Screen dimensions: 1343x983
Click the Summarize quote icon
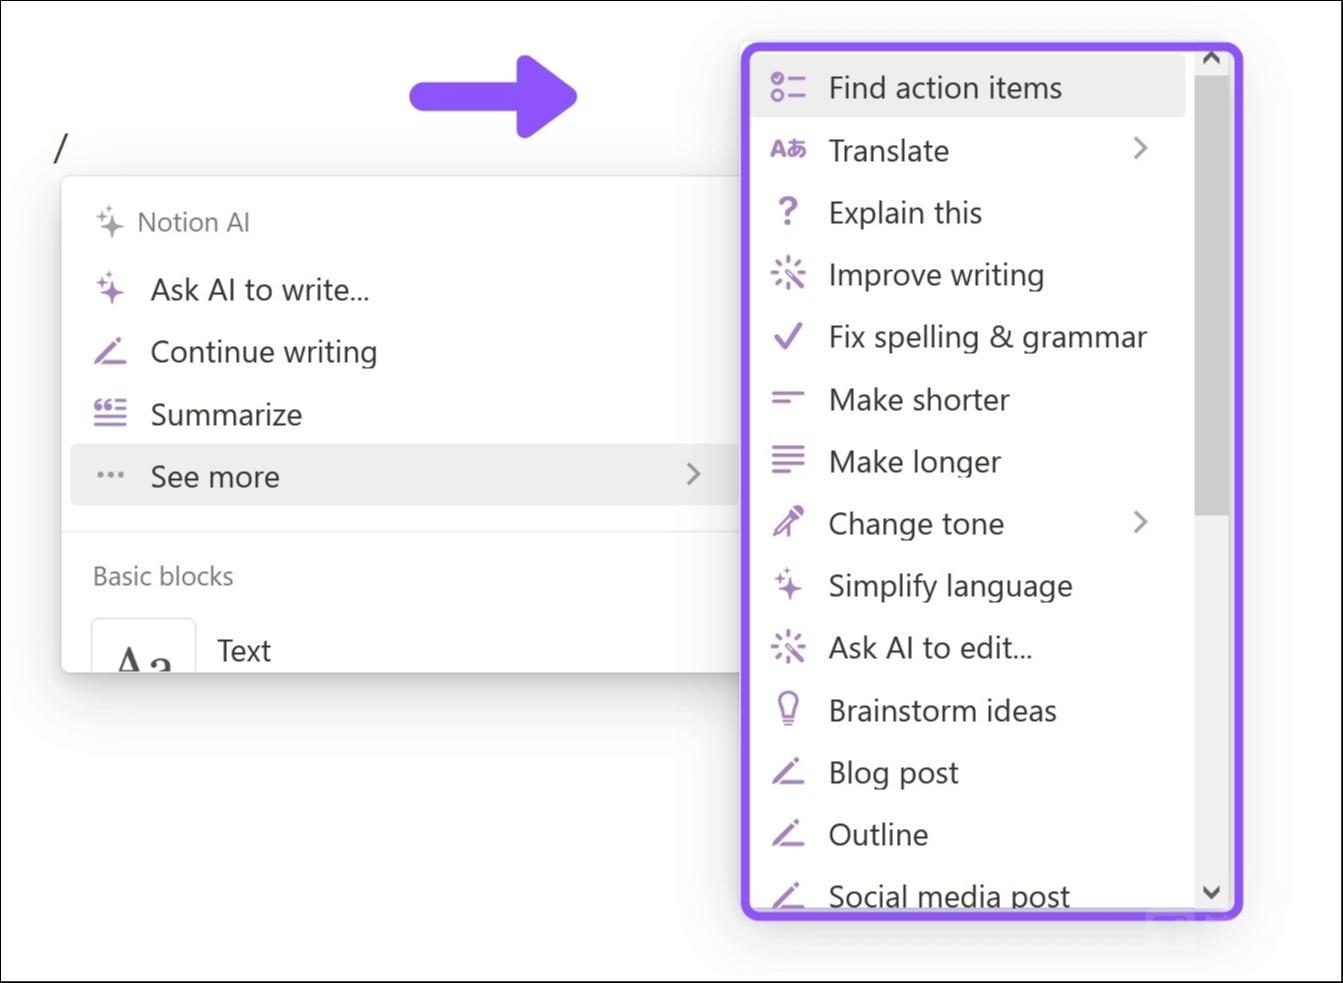tap(110, 413)
